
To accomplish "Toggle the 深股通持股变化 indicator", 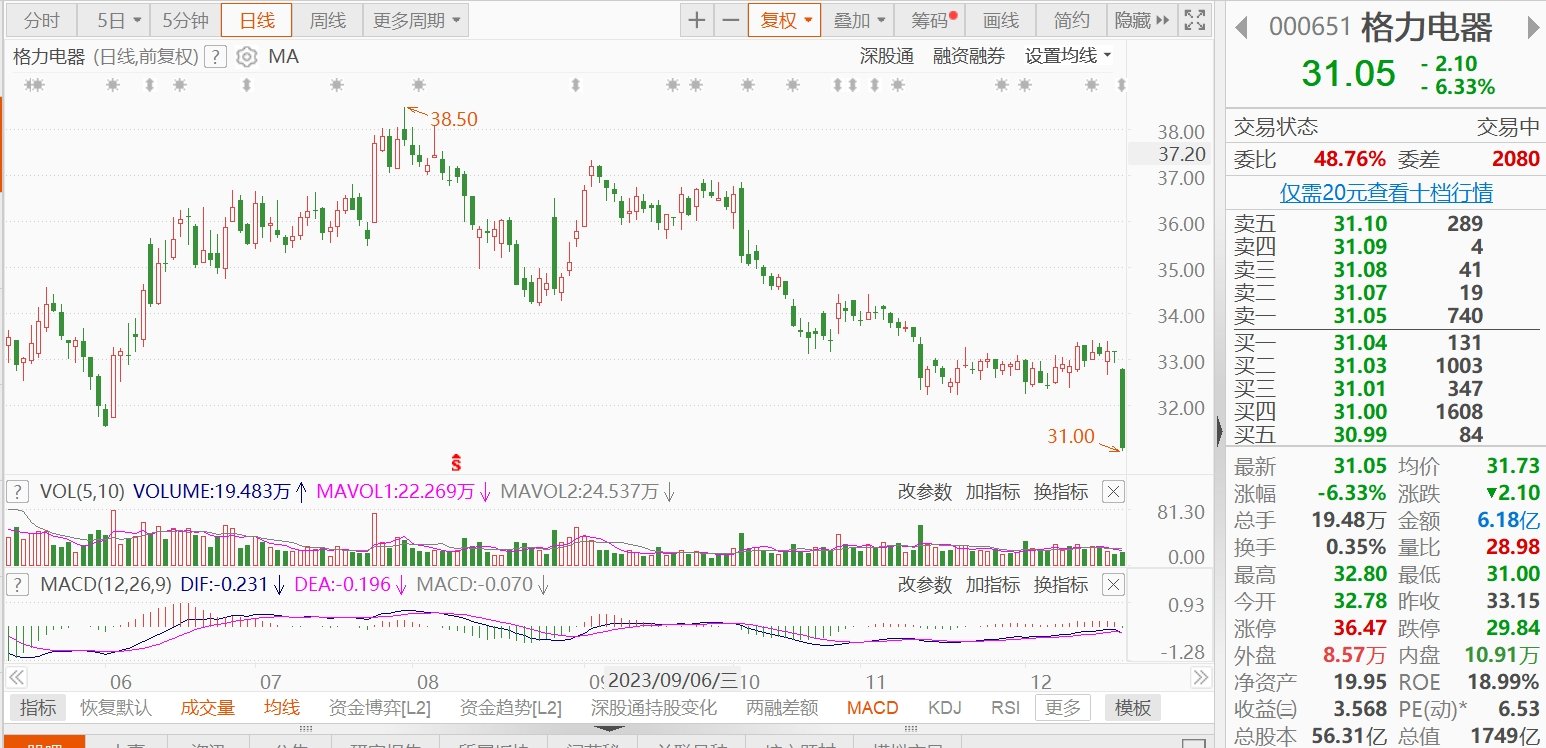I will coord(654,708).
